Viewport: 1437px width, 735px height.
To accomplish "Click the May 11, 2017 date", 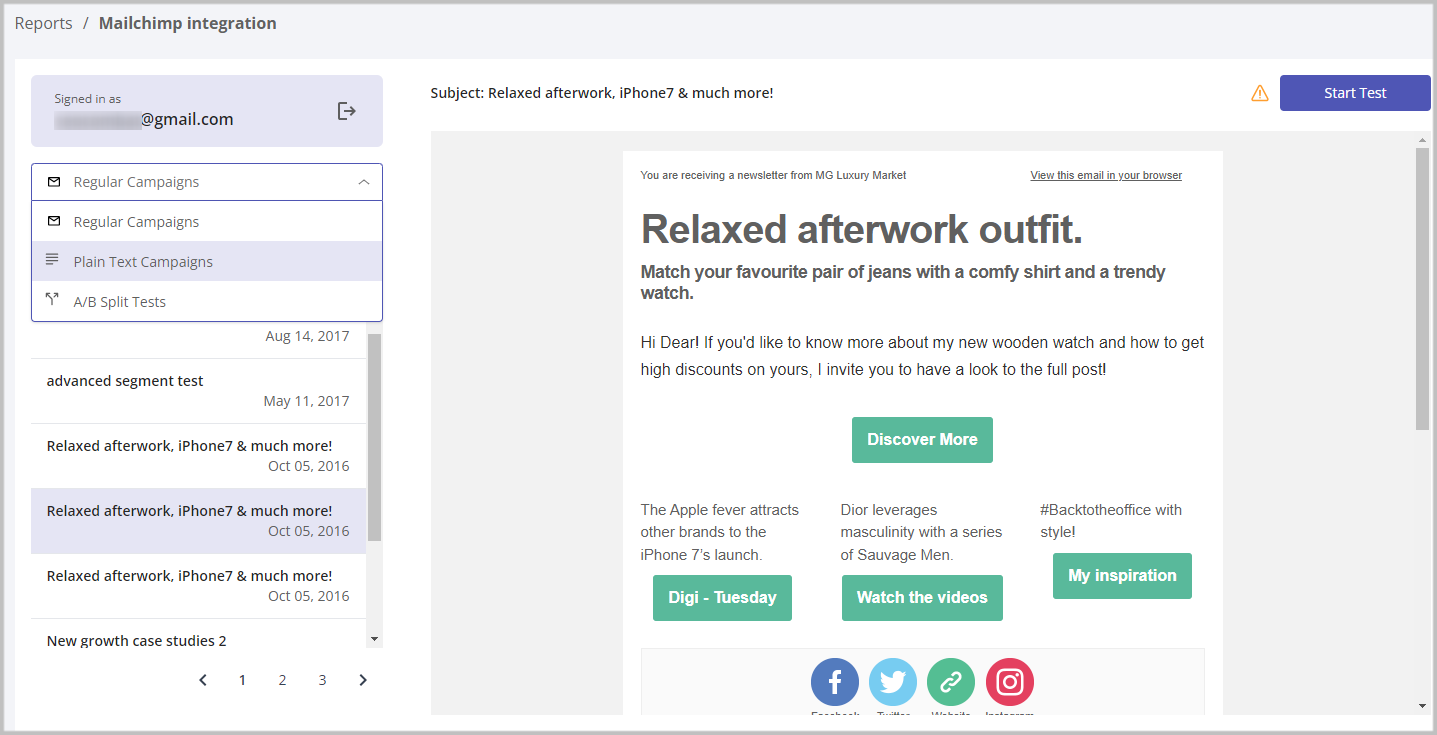I will tap(307, 401).
